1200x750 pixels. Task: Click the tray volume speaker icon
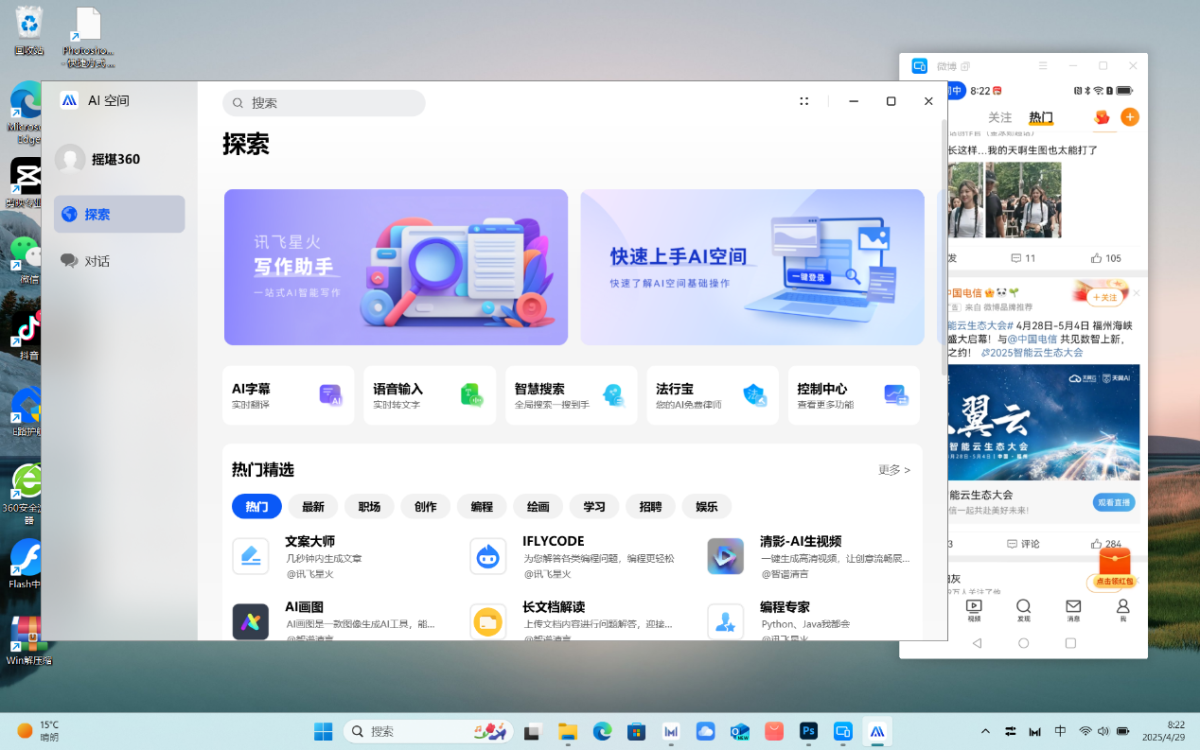pos(1103,731)
